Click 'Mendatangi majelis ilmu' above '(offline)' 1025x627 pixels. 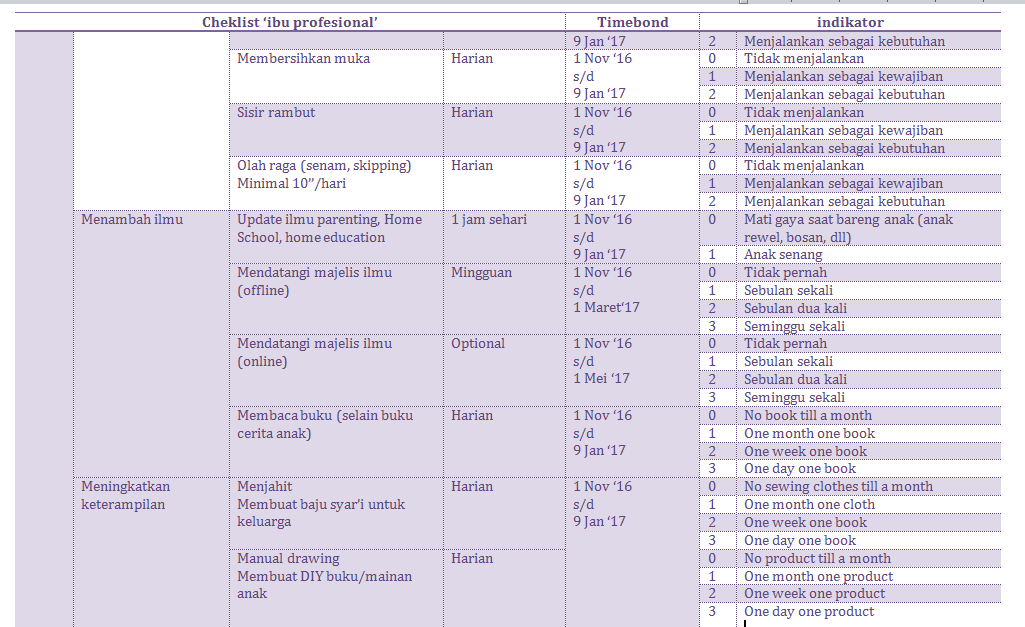pos(314,273)
